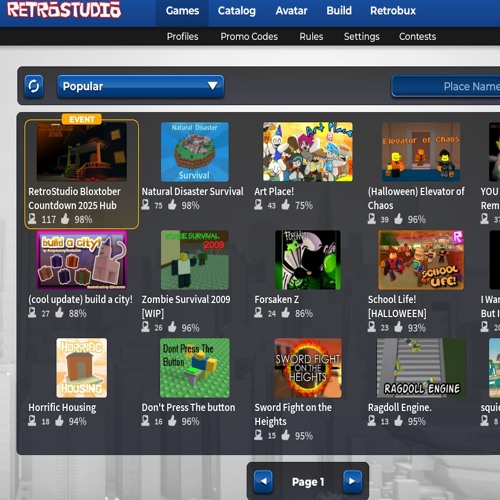Open the Catalog tab
Screen dimensions: 500x500
[237, 11]
